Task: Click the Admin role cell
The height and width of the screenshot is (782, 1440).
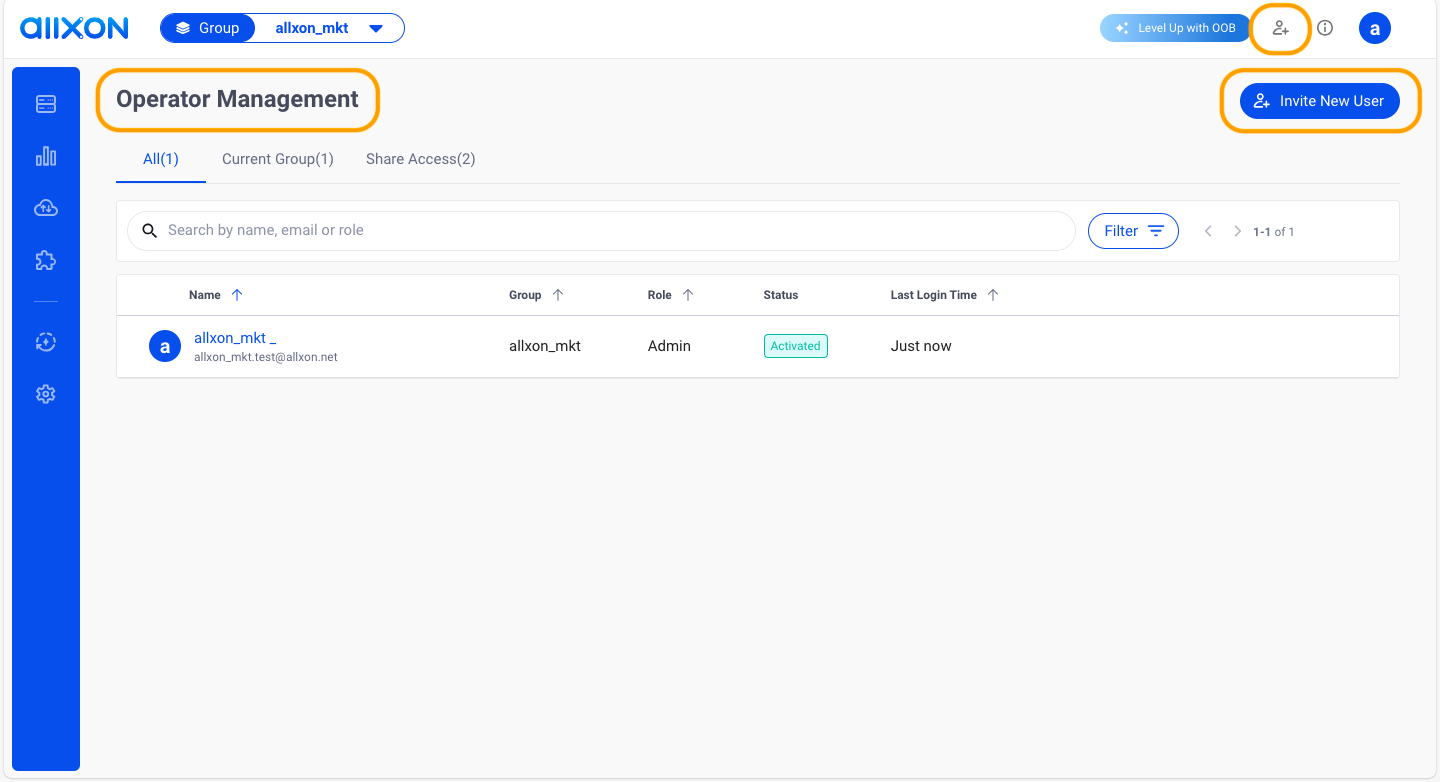Action: point(669,346)
